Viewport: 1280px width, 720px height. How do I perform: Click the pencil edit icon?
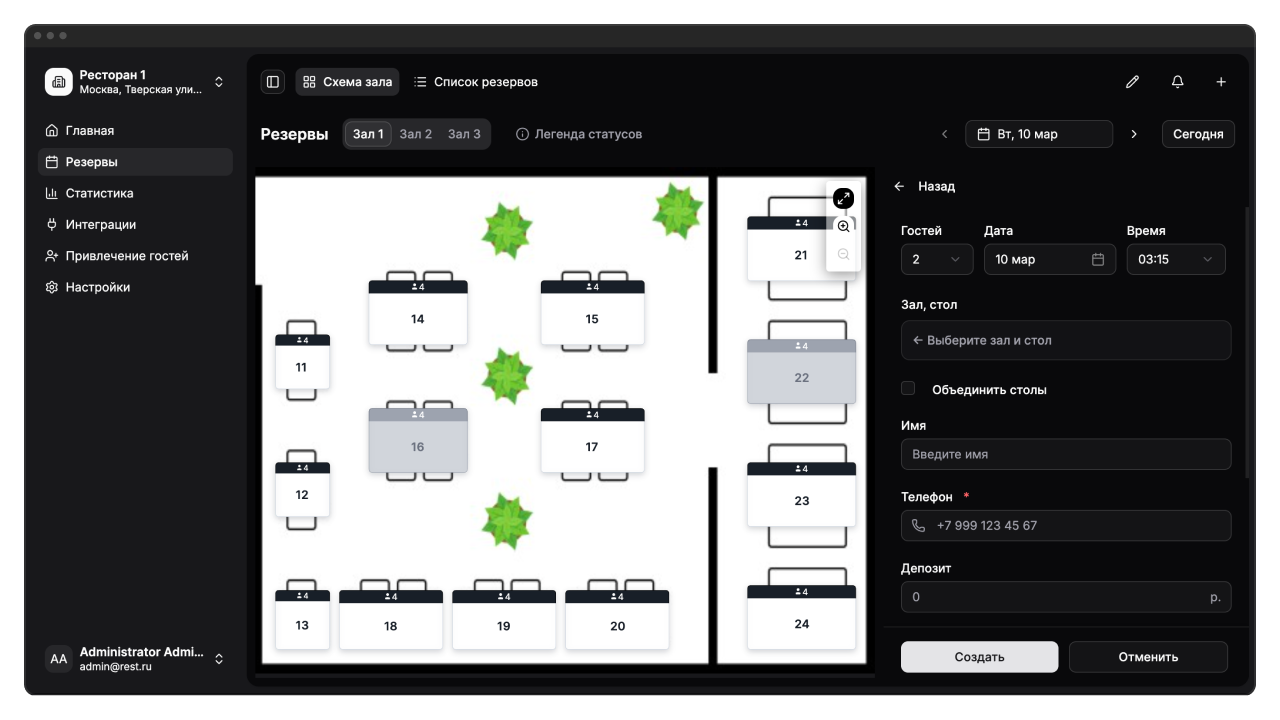[1132, 82]
